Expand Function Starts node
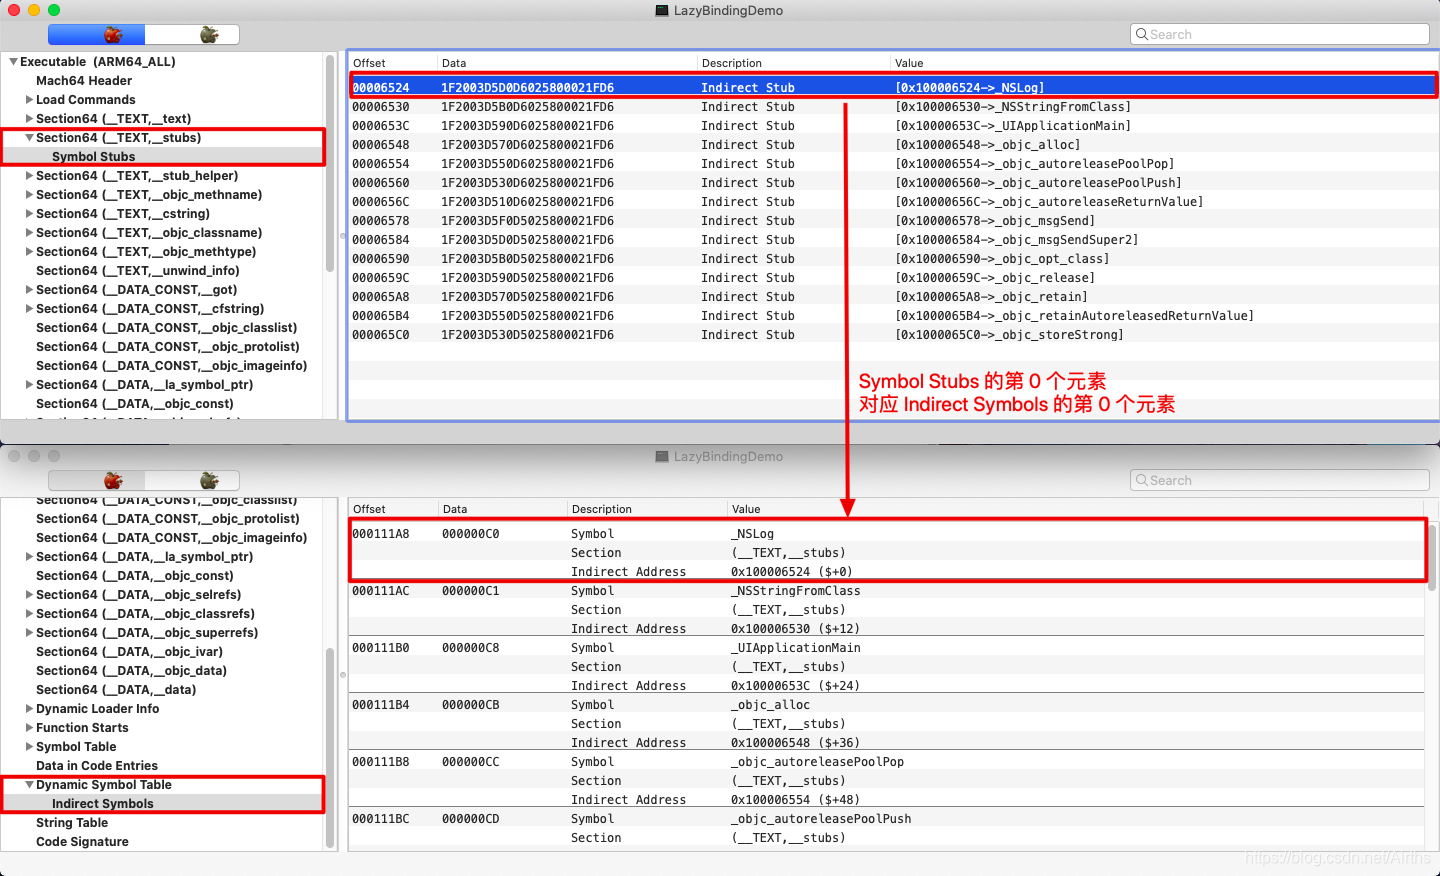Screen dimensions: 1440x876 (x=29, y=728)
